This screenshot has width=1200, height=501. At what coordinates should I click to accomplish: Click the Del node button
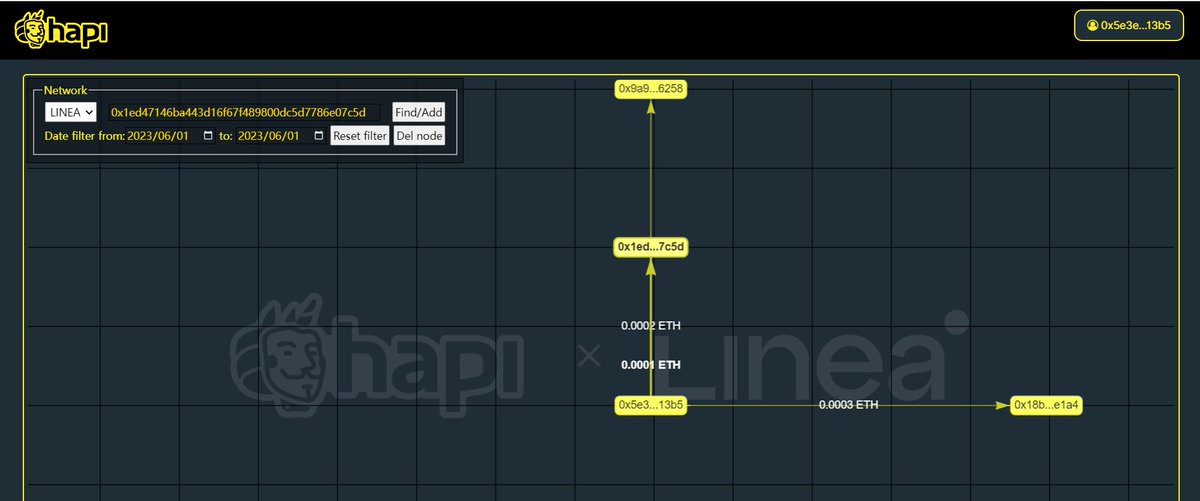pos(419,136)
